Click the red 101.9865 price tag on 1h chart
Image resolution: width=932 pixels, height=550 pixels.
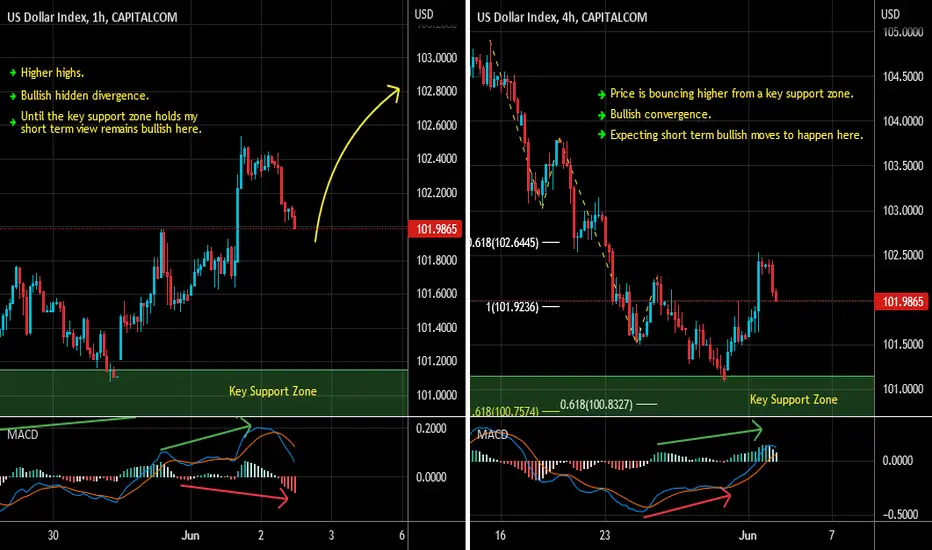click(x=435, y=229)
